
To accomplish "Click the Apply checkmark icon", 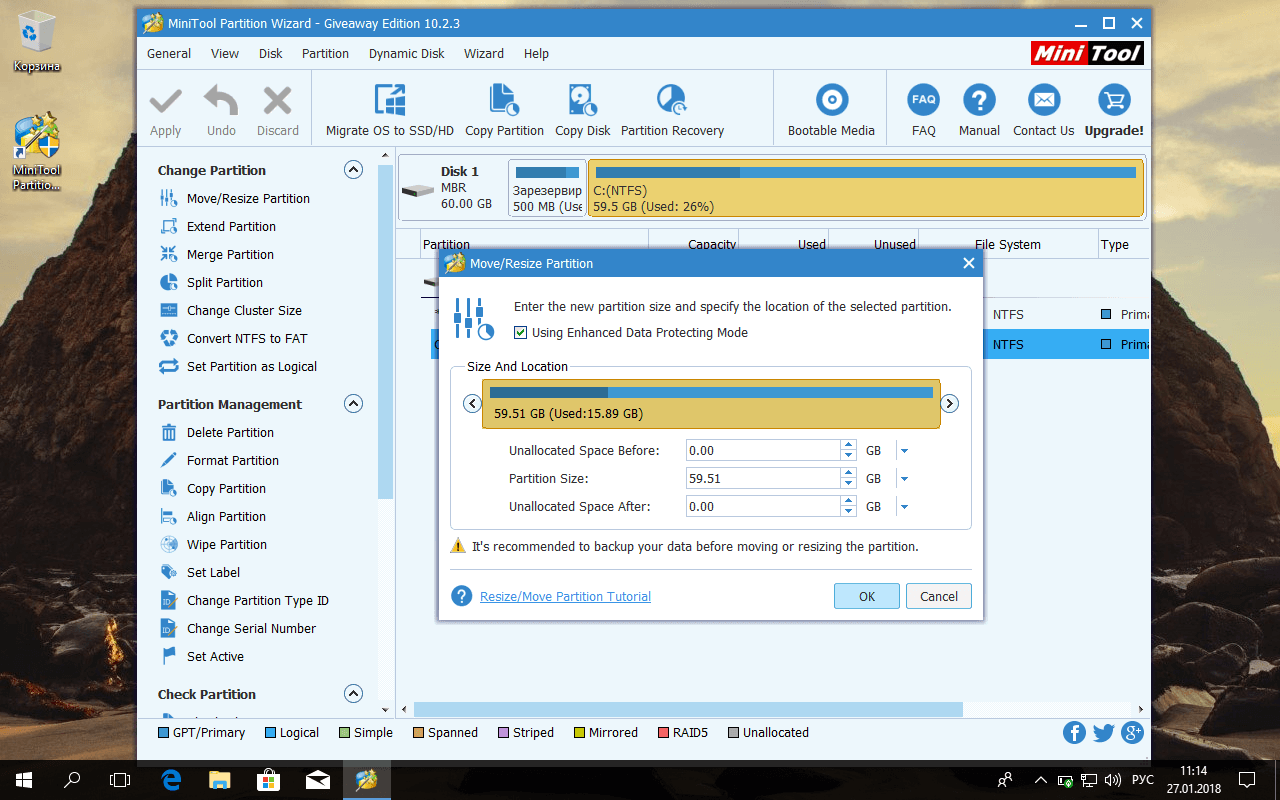I will pyautogui.click(x=166, y=101).
